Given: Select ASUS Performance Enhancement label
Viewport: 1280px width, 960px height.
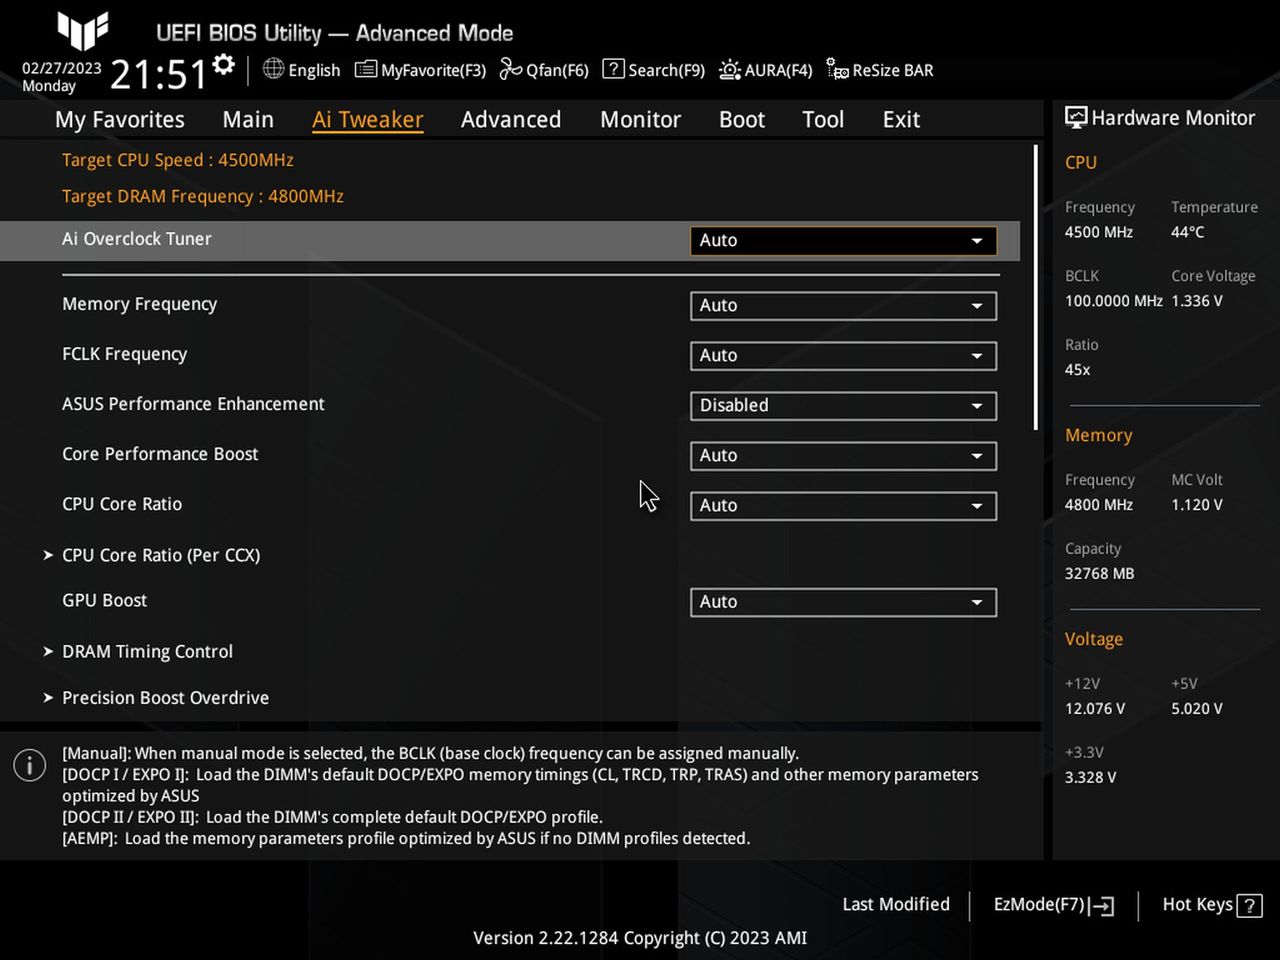Looking at the screenshot, I should [193, 404].
